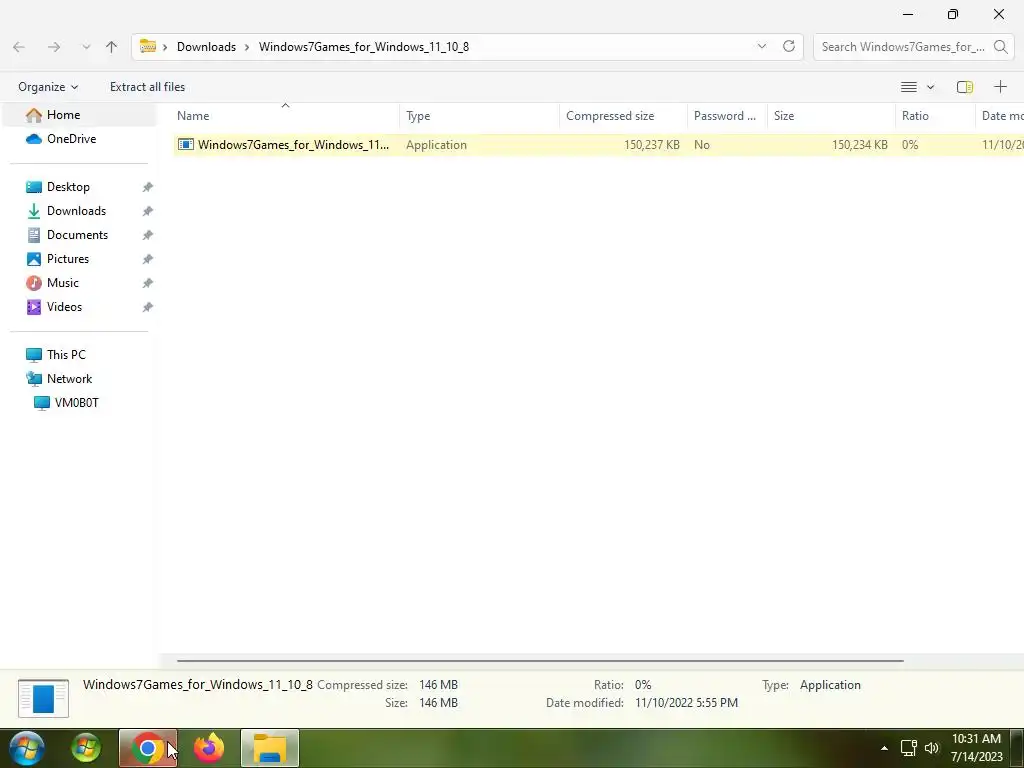Viewport: 1024px width, 768px height.
Task: Click the file thumbnail in details pane
Action: (x=43, y=698)
